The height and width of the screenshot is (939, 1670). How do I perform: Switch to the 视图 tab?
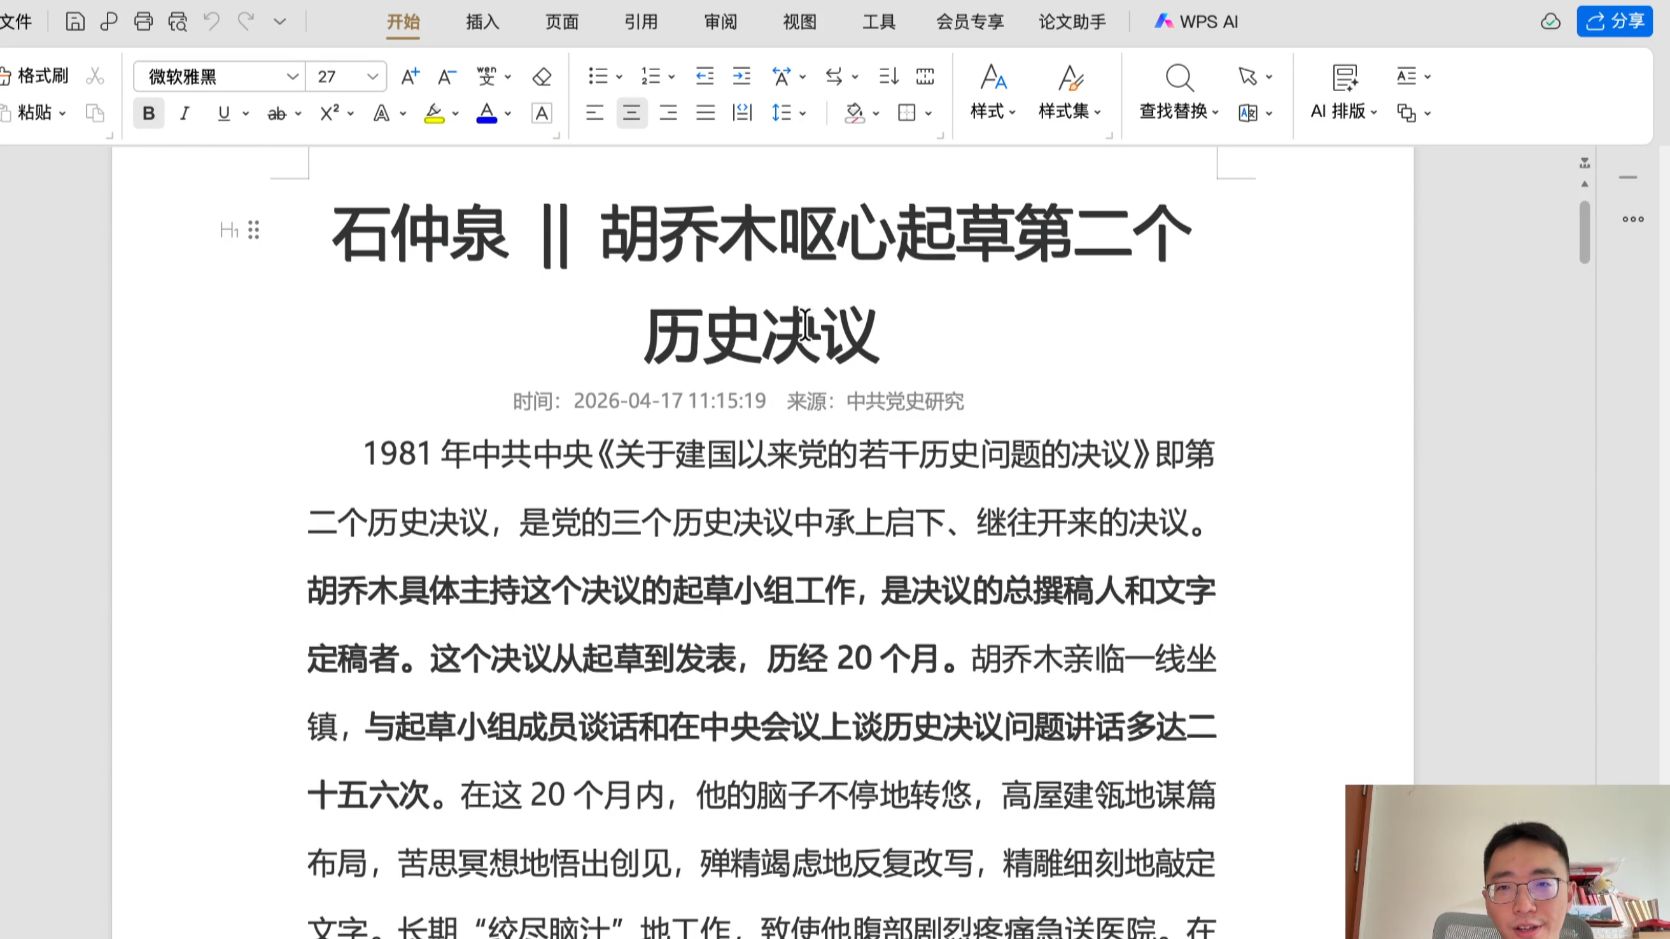(x=800, y=21)
